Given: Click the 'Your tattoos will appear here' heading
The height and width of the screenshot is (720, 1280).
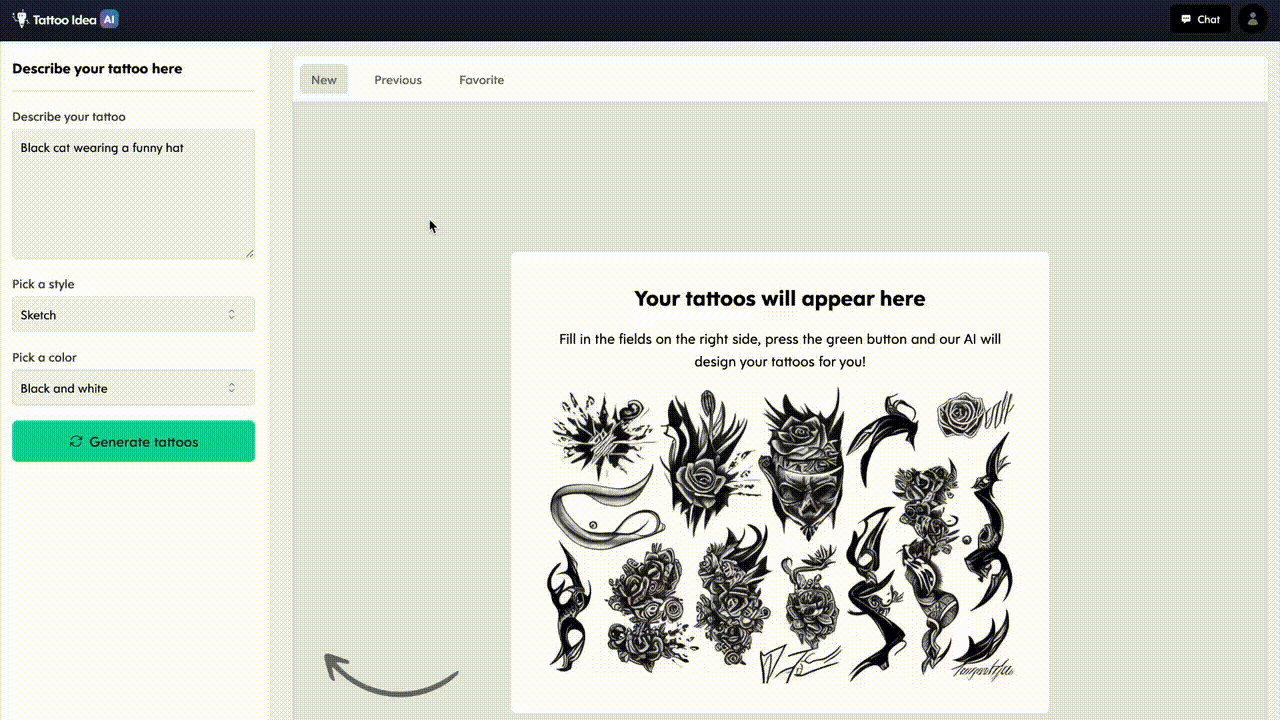Looking at the screenshot, I should click(779, 298).
